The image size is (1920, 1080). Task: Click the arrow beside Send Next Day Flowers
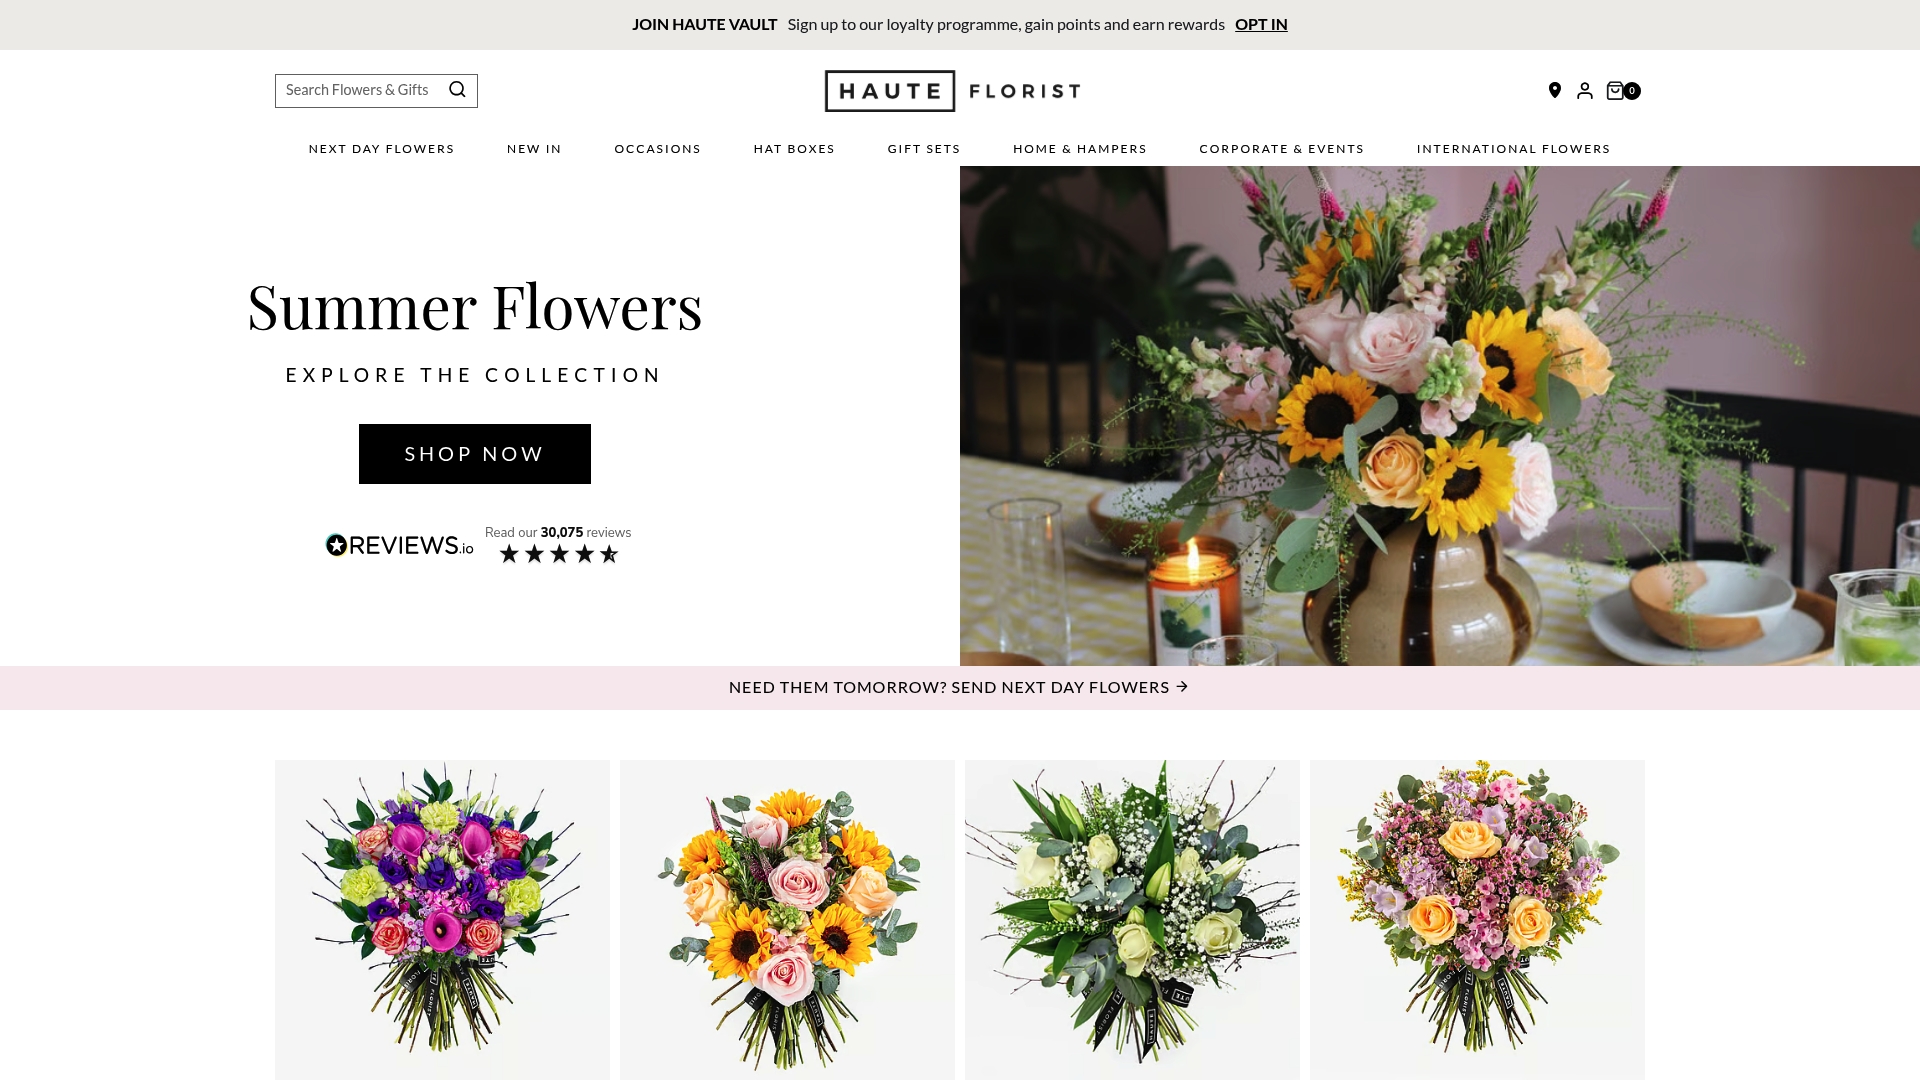point(1182,687)
